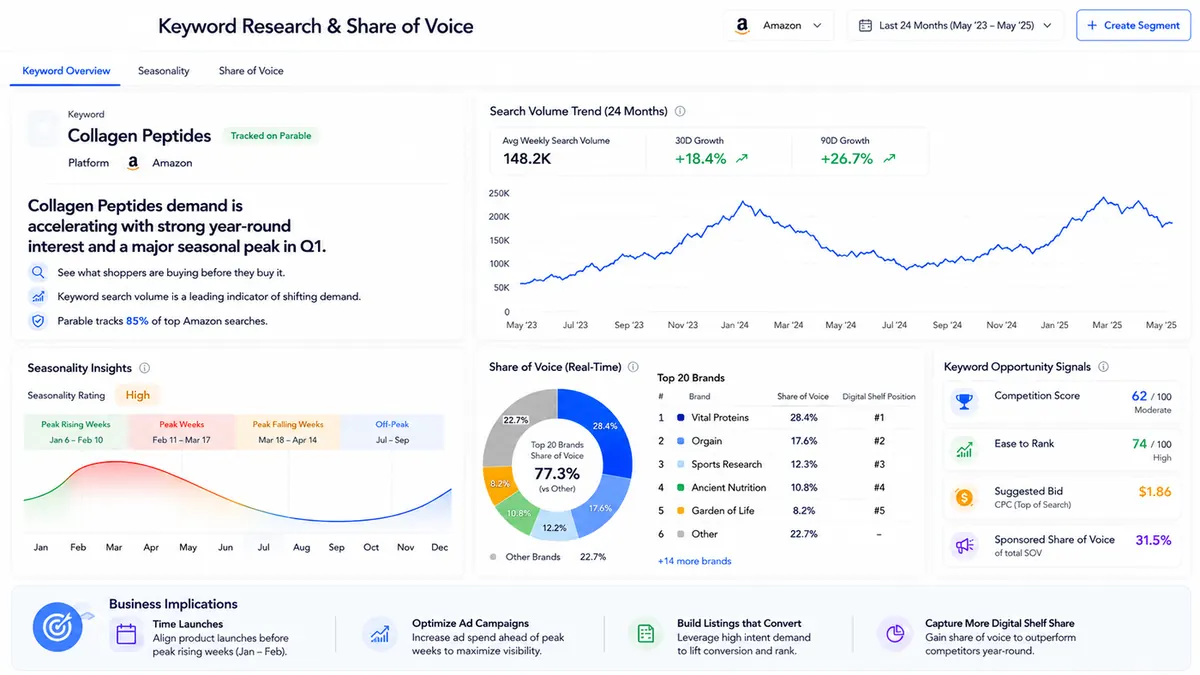Switch to the Keyword Overview tab

point(66,71)
